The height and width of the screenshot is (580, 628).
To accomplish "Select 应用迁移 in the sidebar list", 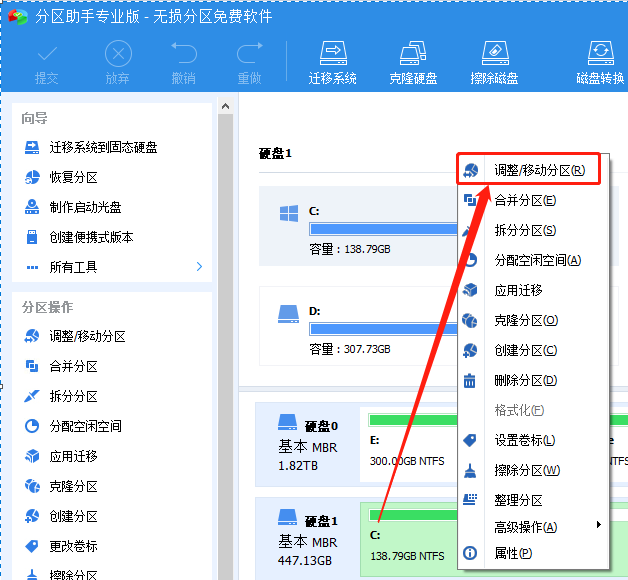I will [61, 456].
